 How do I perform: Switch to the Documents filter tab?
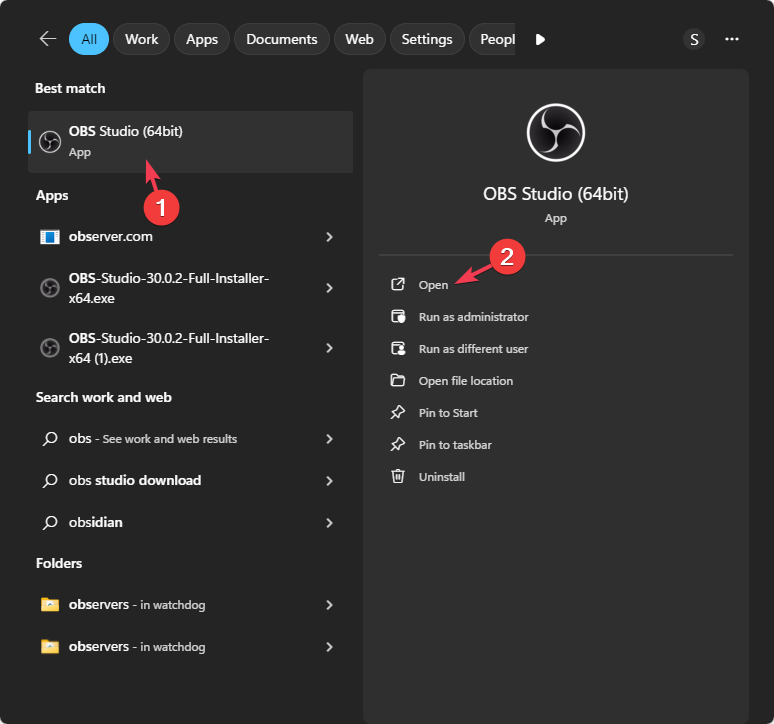point(281,39)
